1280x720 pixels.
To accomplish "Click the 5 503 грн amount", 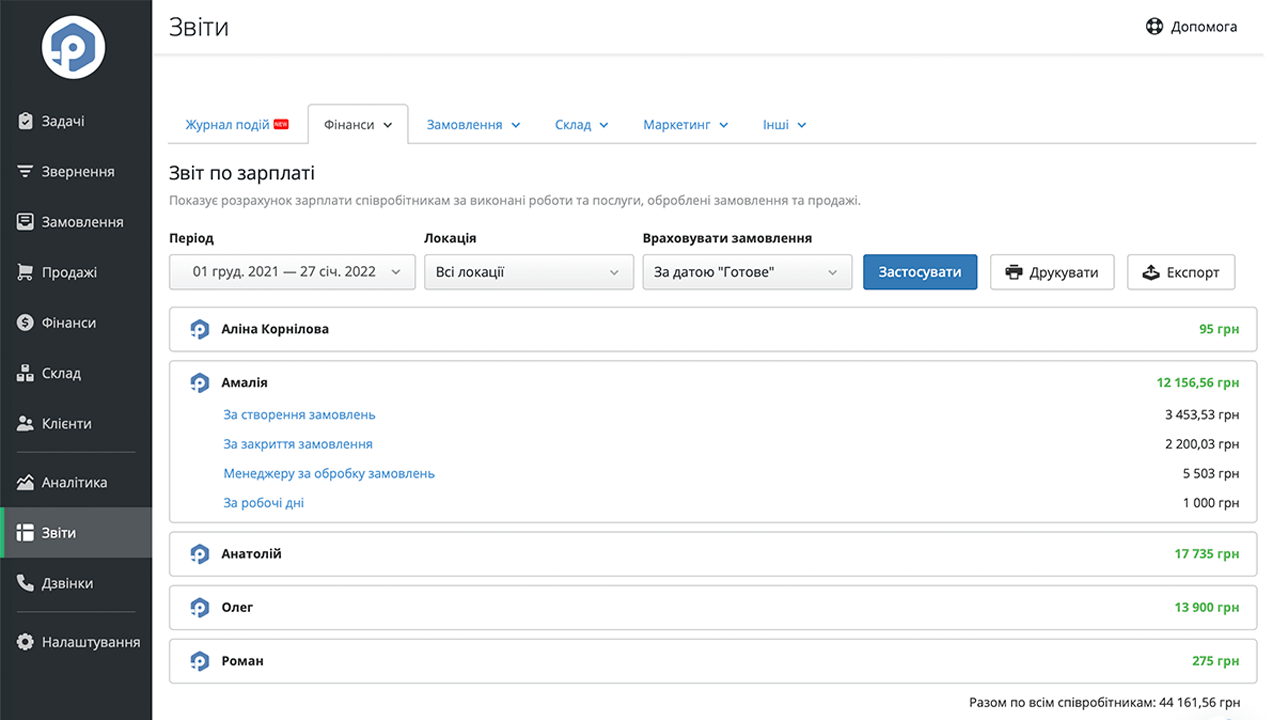I will [1211, 474].
